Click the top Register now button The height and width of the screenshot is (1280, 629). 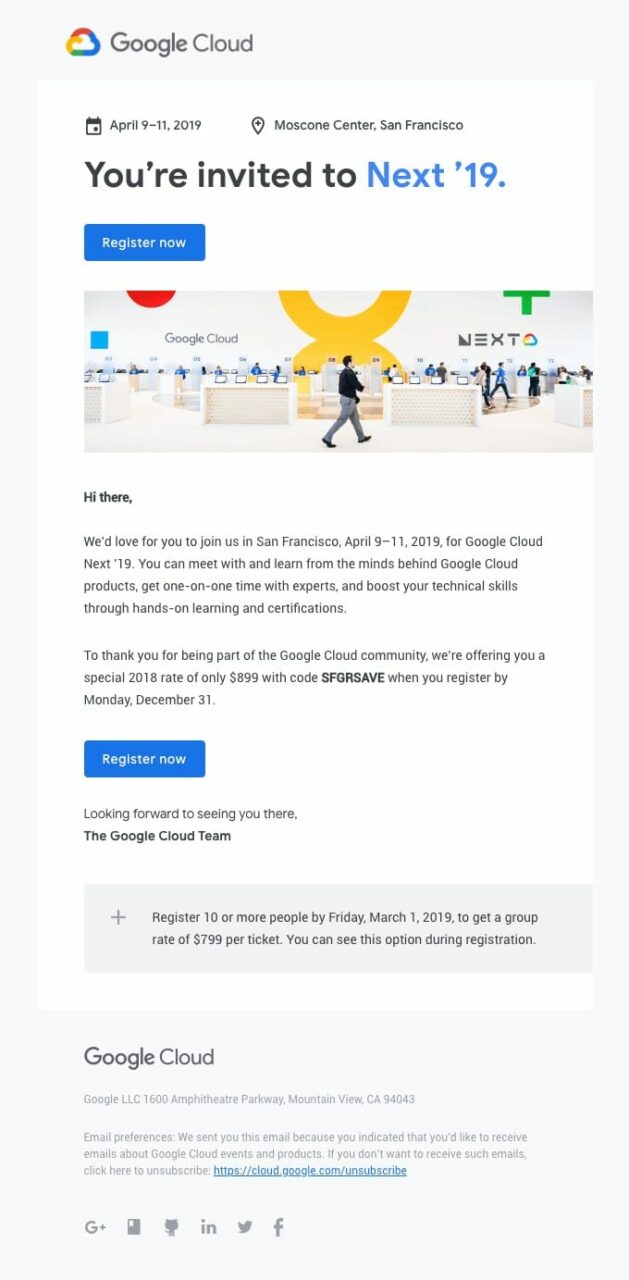pyautogui.click(x=144, y=242)
